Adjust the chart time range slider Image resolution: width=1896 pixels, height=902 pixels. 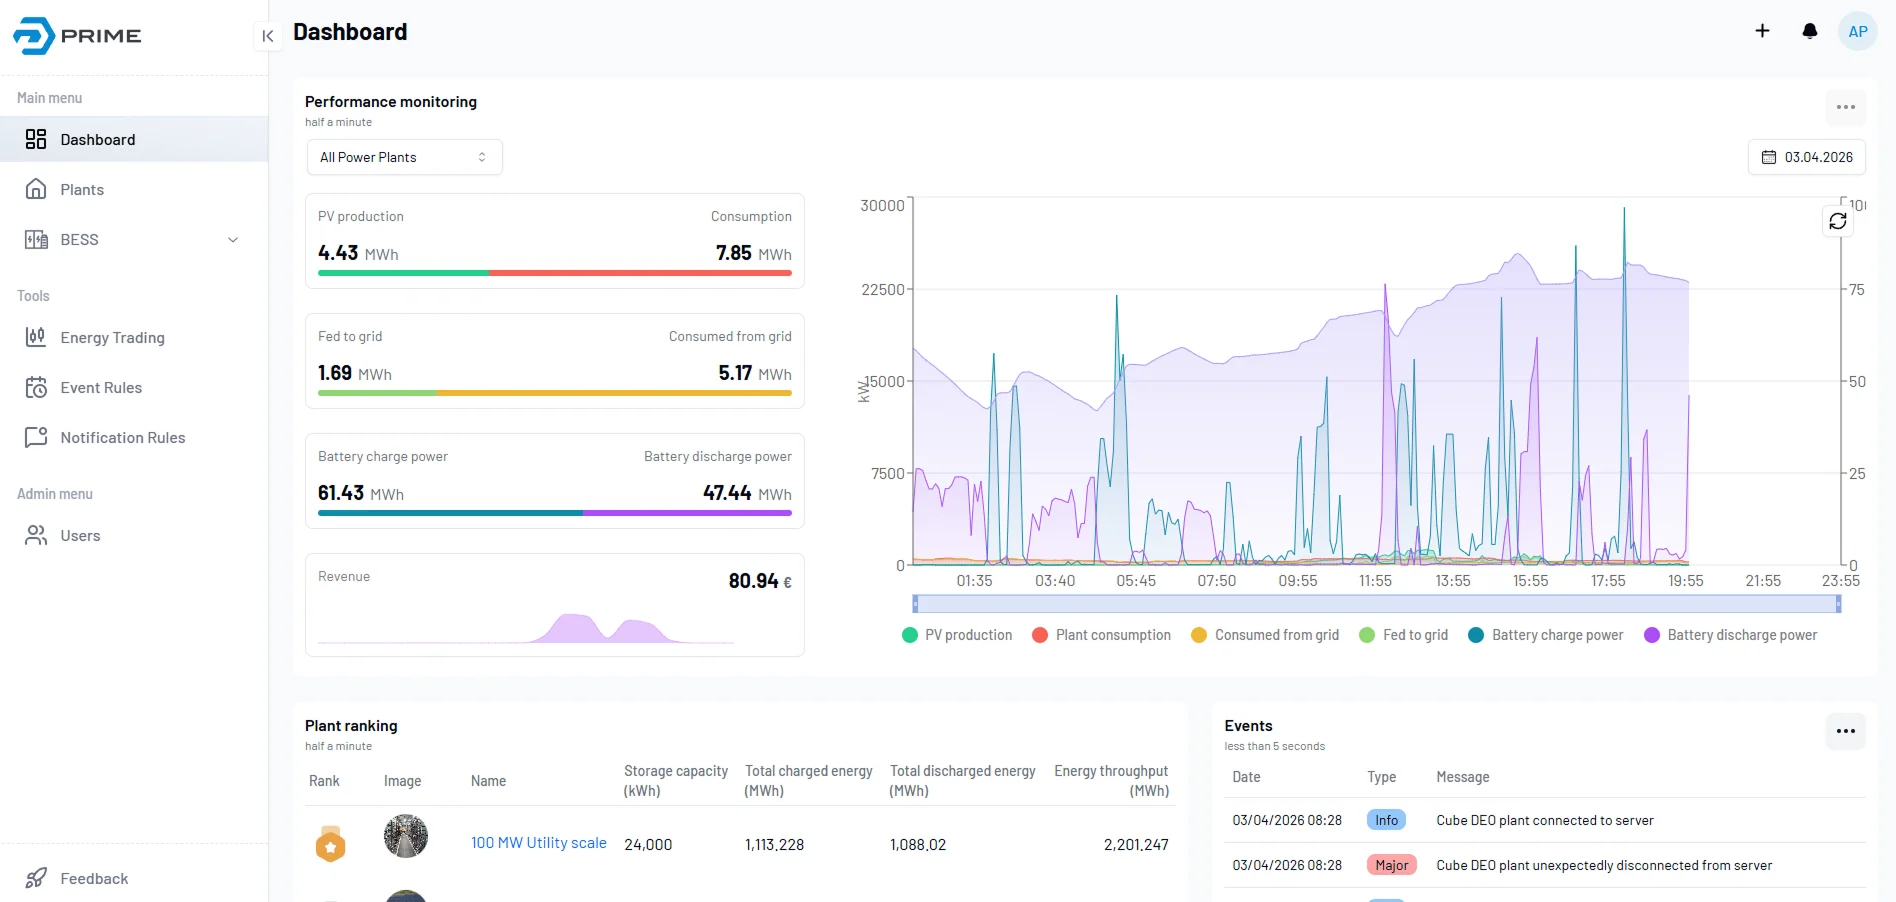point(1374,603)
